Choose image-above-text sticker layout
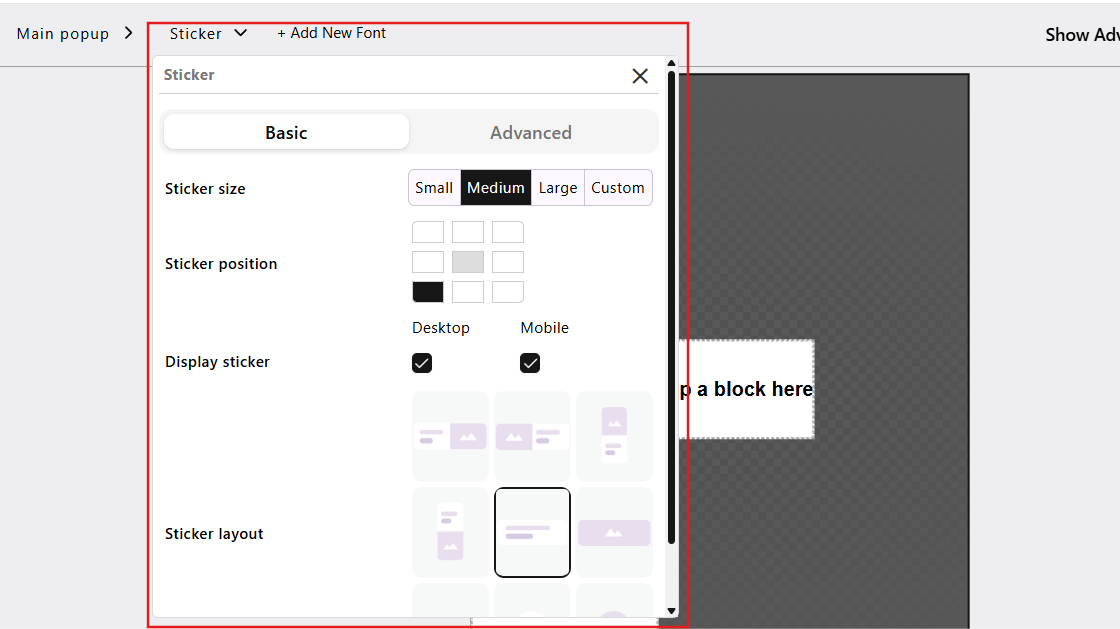This screenshot has width=1120, height=629. tap(614, 436)
